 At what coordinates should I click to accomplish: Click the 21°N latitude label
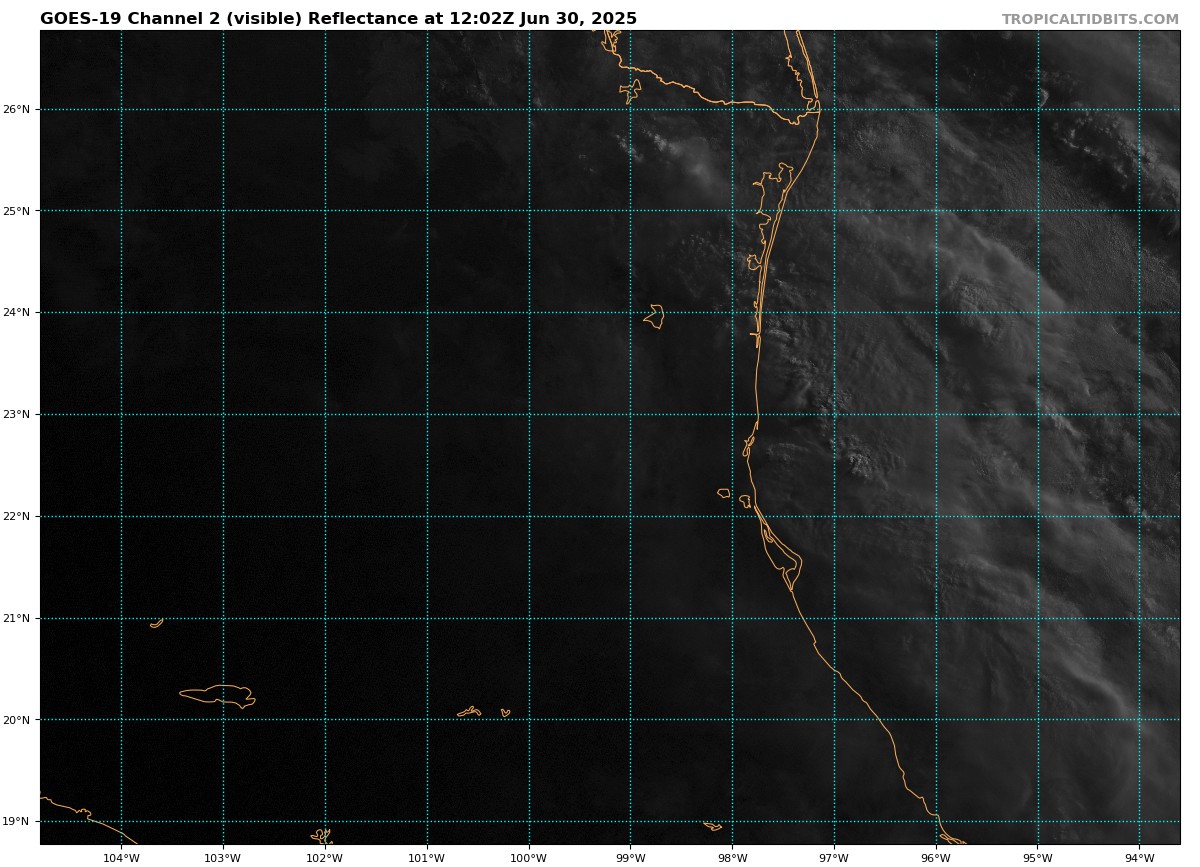point(18,618)
